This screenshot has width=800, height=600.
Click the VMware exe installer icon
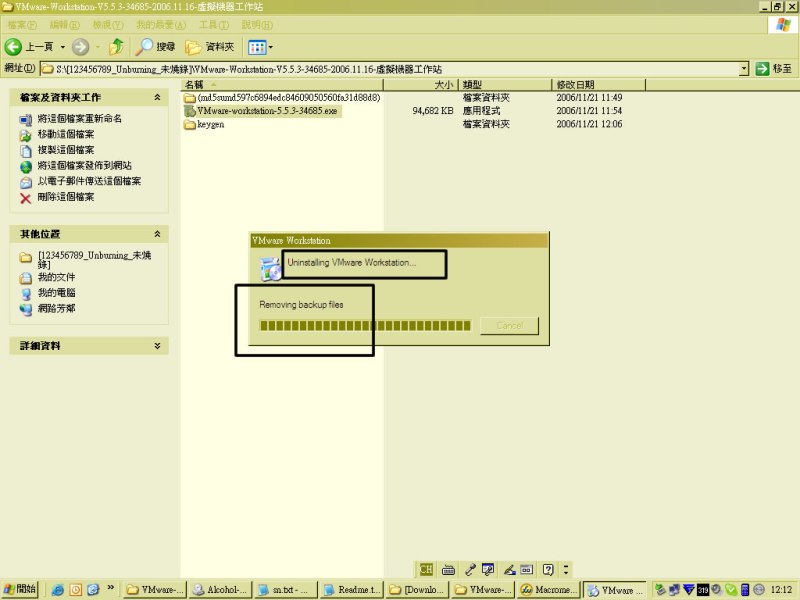pos(190,111)
